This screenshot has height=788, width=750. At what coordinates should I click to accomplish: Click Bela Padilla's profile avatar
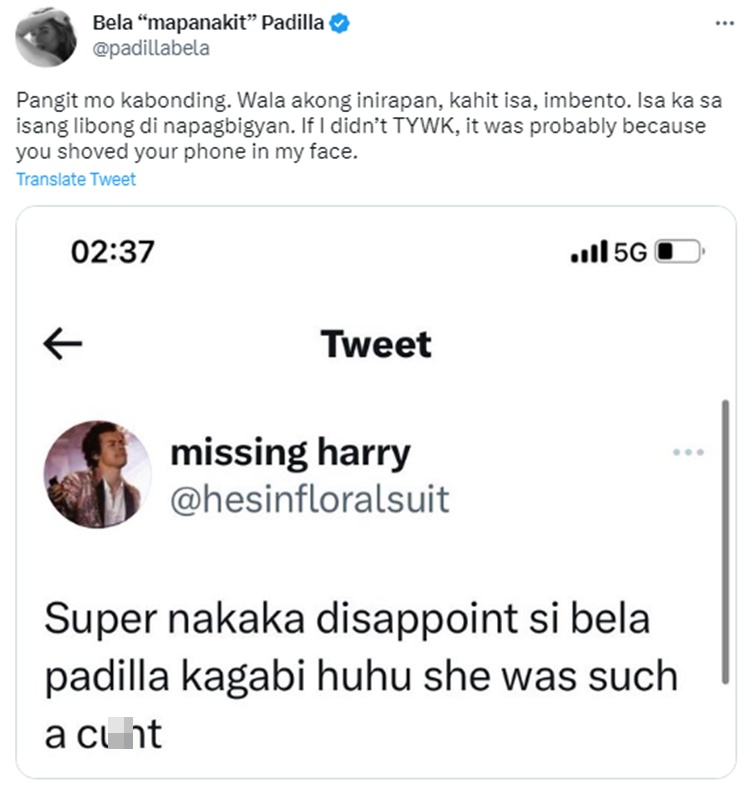[x=46, y=36]
